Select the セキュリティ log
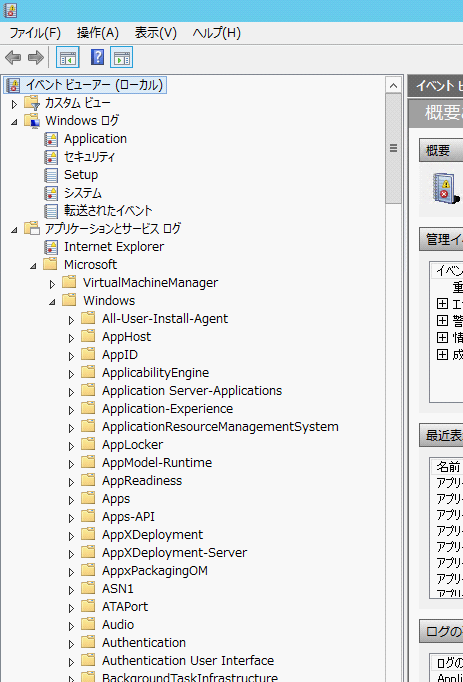463x682 pixels. pos(89,157)
